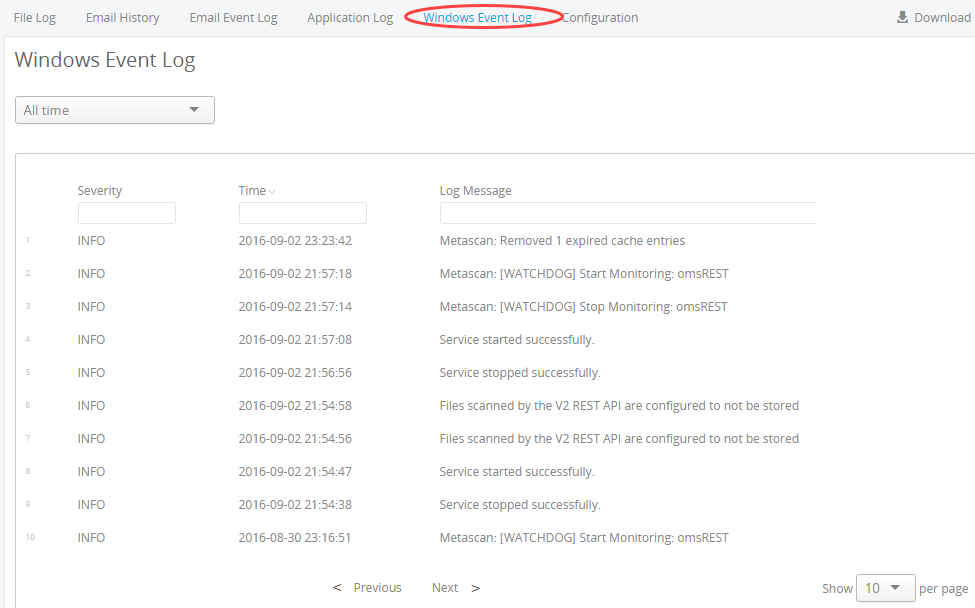Click the message at time 21:54:58
The width and height of the screenshot is (975, 608).
point(619,405)
